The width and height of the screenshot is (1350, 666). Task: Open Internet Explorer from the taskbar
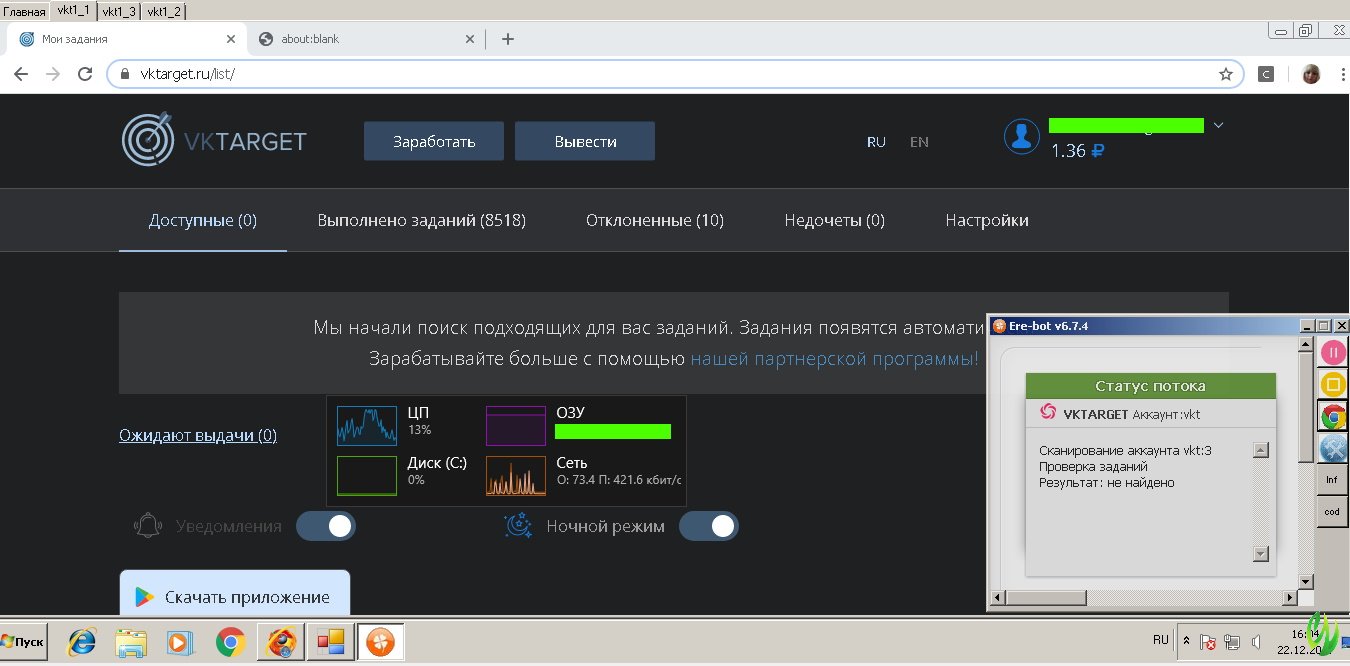pyautogui.click(x=84, y=641)
